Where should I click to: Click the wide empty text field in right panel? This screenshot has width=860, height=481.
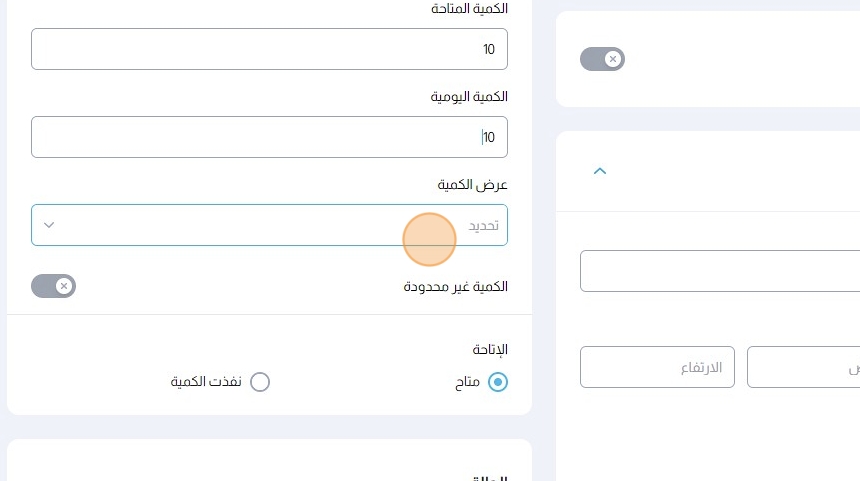coord(720,271)
